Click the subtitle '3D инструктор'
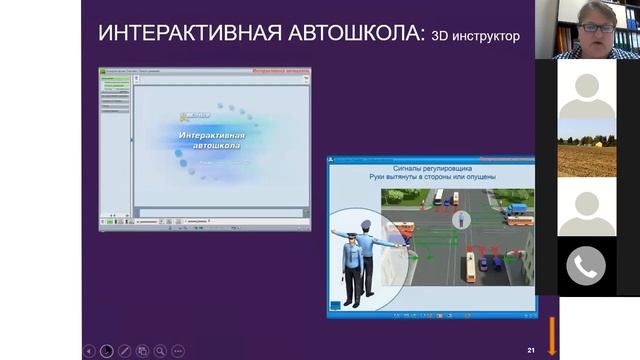Viewport: 640px width, 360px height. pos(476,36)
